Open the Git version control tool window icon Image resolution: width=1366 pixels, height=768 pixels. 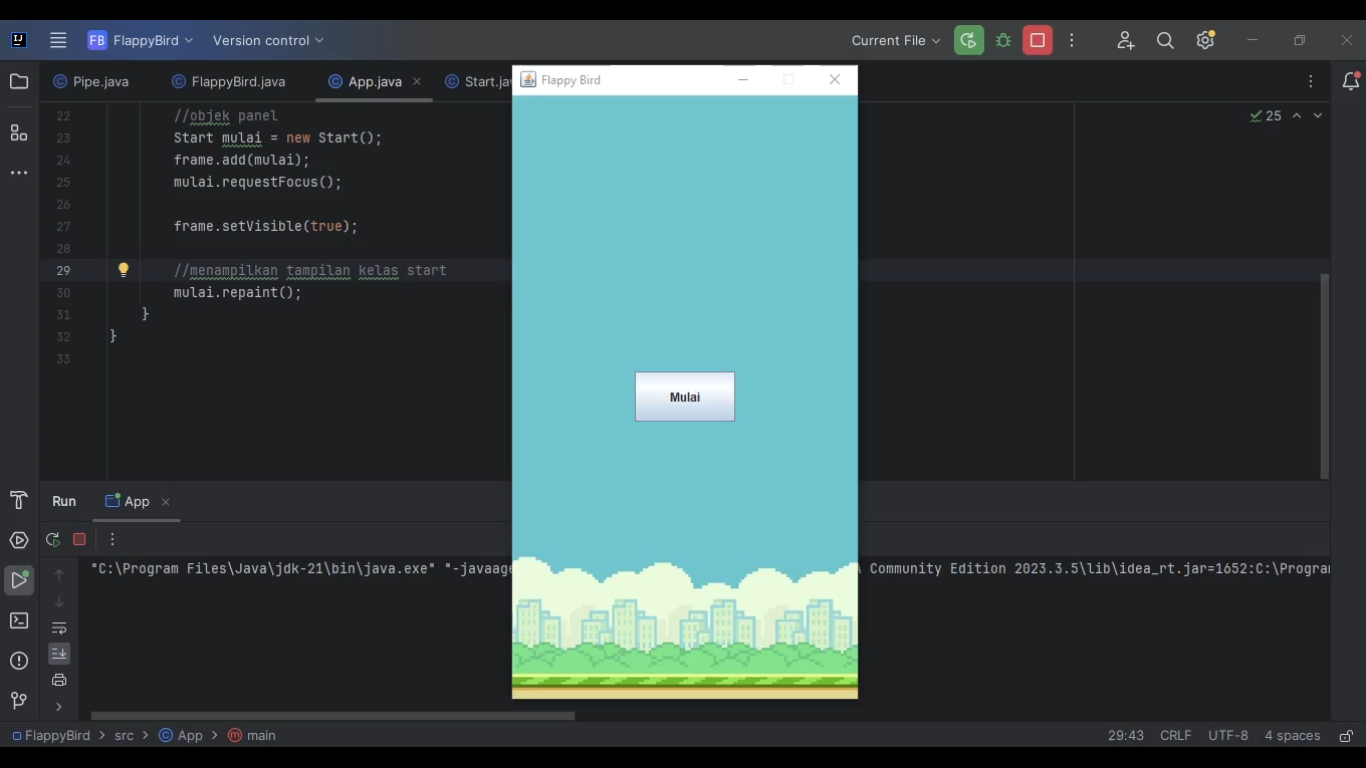(x=19, y=700)
